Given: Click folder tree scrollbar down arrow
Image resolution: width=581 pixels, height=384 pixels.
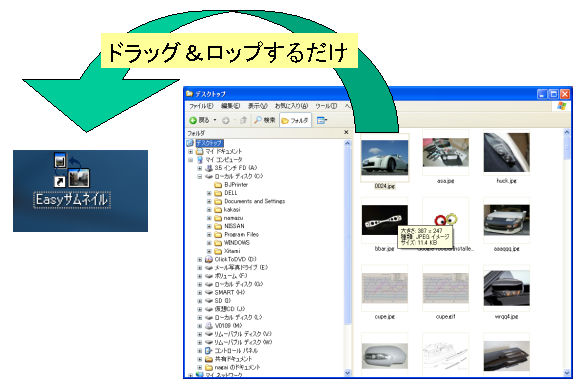Looking at the screenshot, I should (347, 373).
